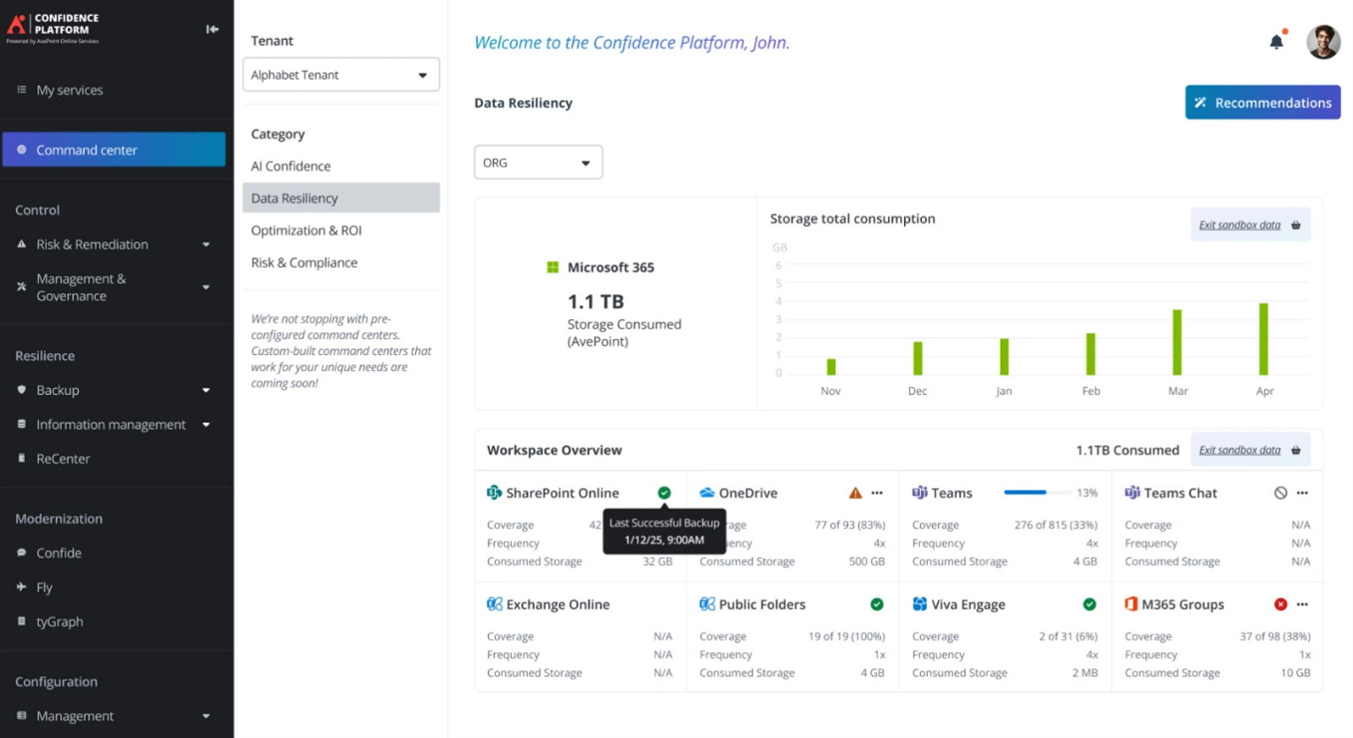Click OneDrive coverage 77 of 93 (83%)
Viewport: 1353px width, 738px height.
(850, 525)
